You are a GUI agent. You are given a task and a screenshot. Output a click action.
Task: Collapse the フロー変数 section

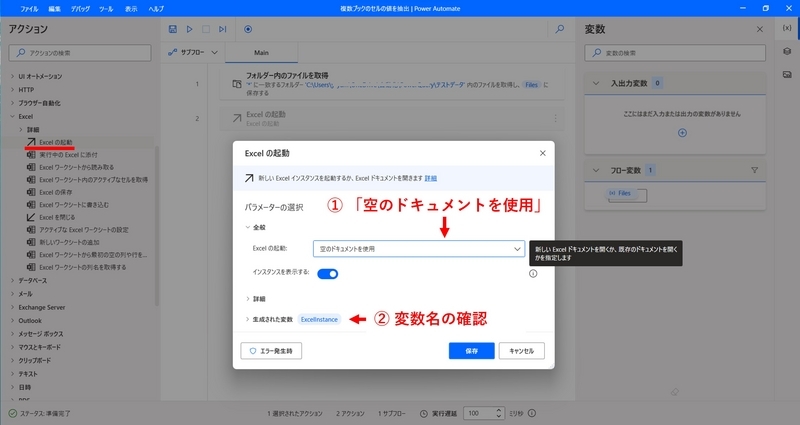pyautogui.click(x=595, y=170)
